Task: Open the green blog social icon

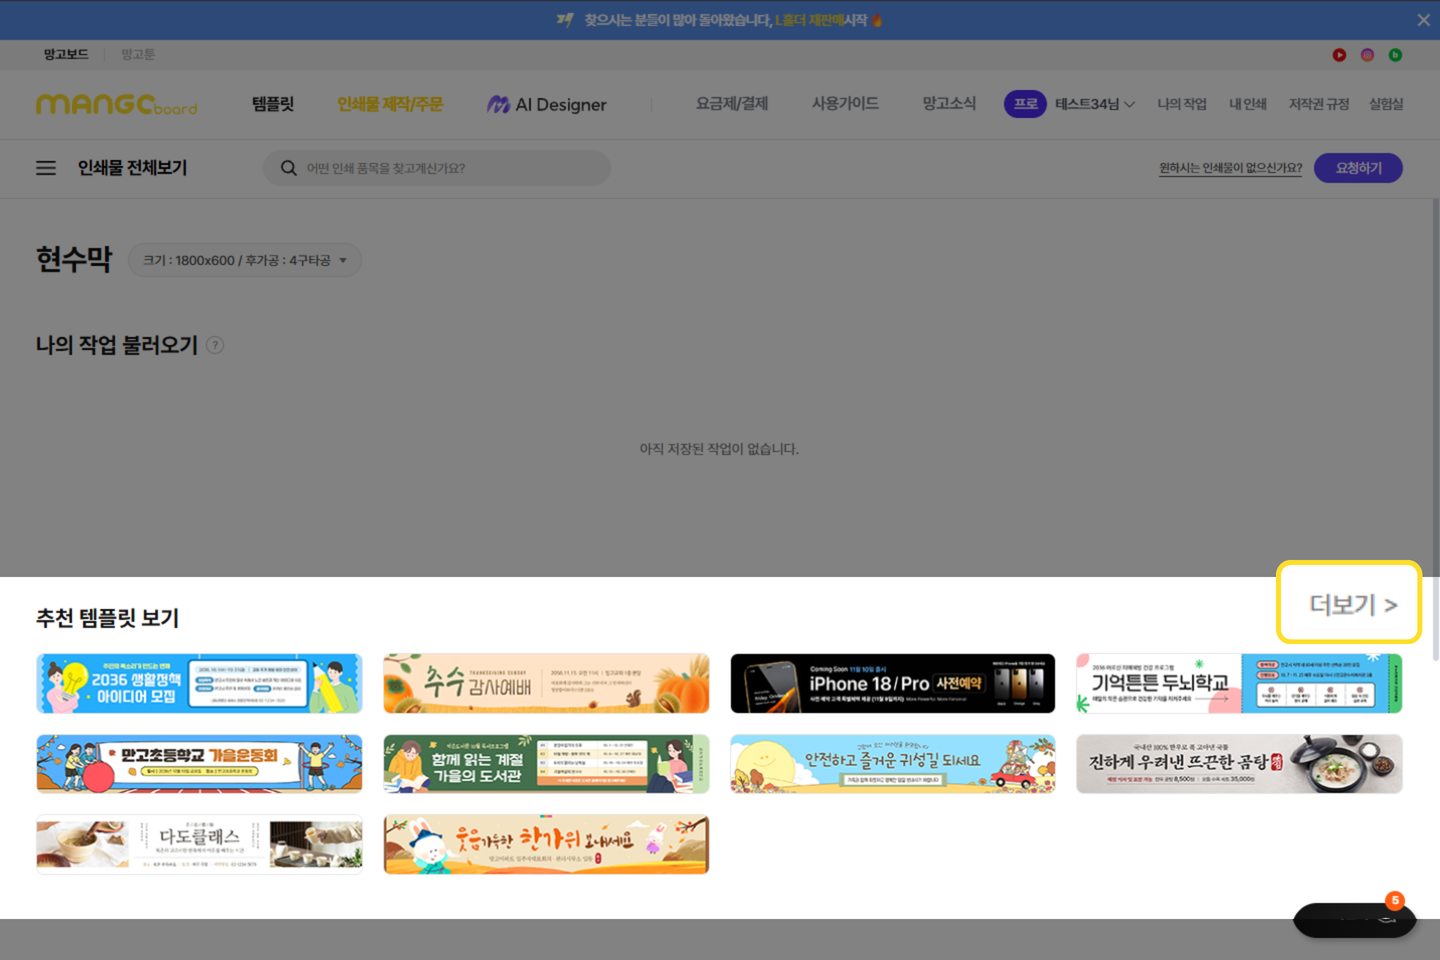Action: tap(1395, 55)
